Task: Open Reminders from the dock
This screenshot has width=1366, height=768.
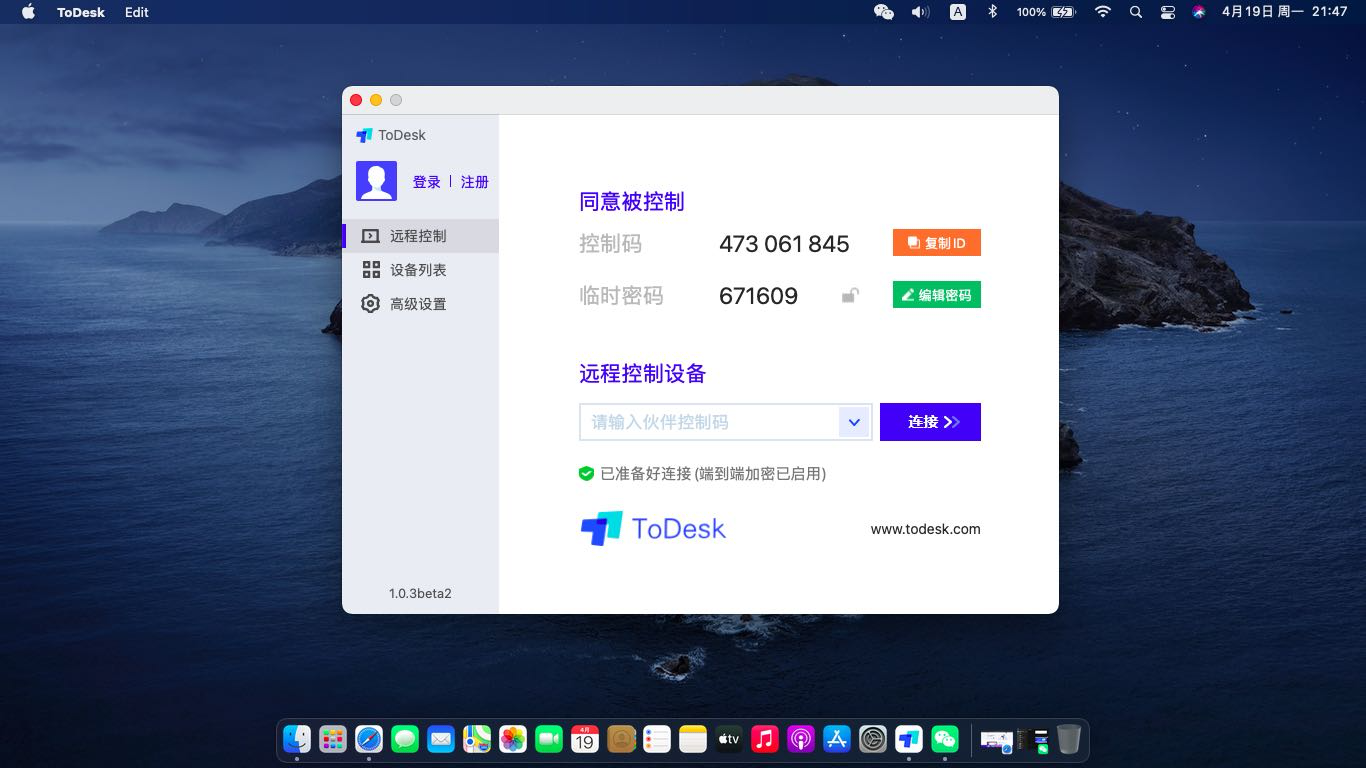Action: pyautogui.click(x=657, y=739)
